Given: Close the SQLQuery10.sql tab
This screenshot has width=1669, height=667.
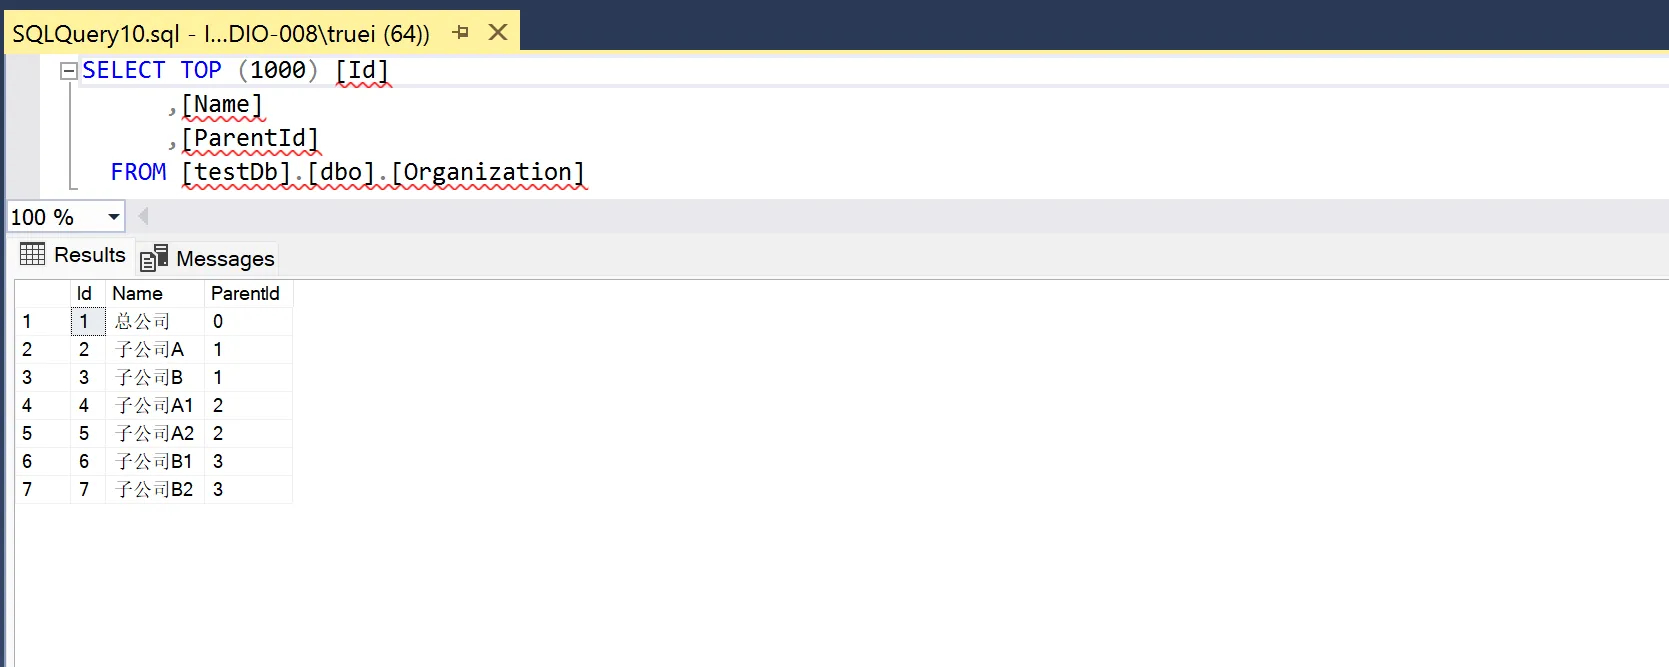Looking at the screenshot, I should tap(497, 32).
